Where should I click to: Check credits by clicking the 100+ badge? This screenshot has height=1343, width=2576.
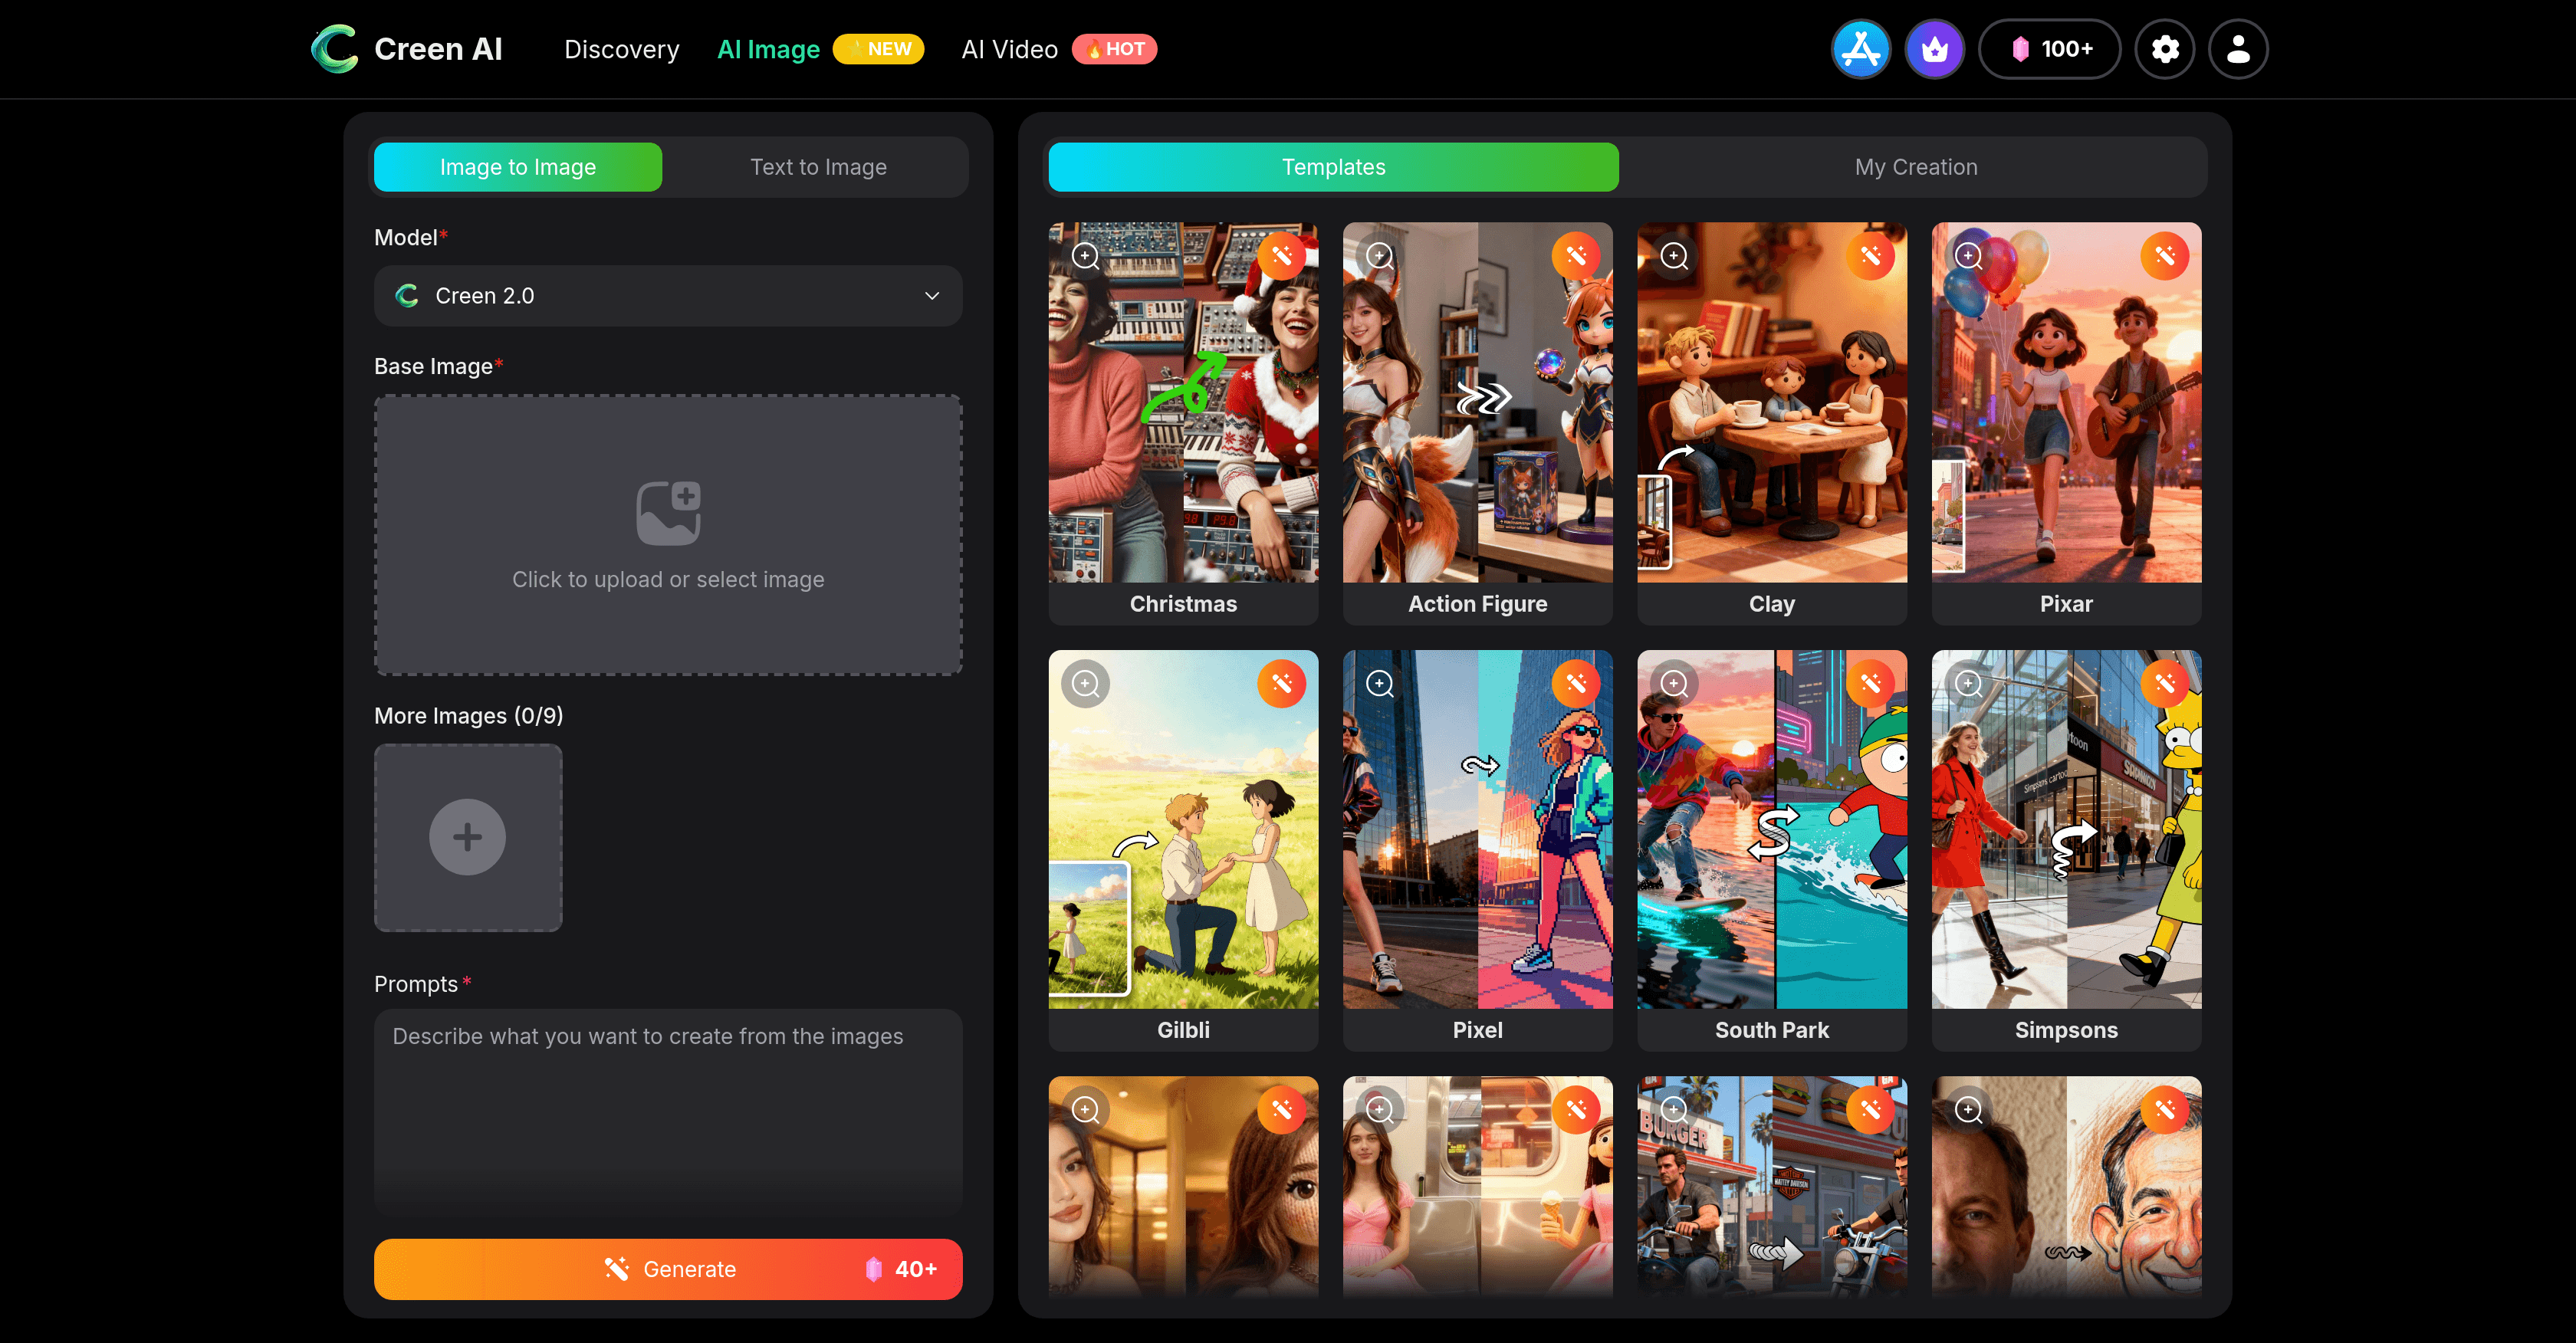(x=2049, y=48)
